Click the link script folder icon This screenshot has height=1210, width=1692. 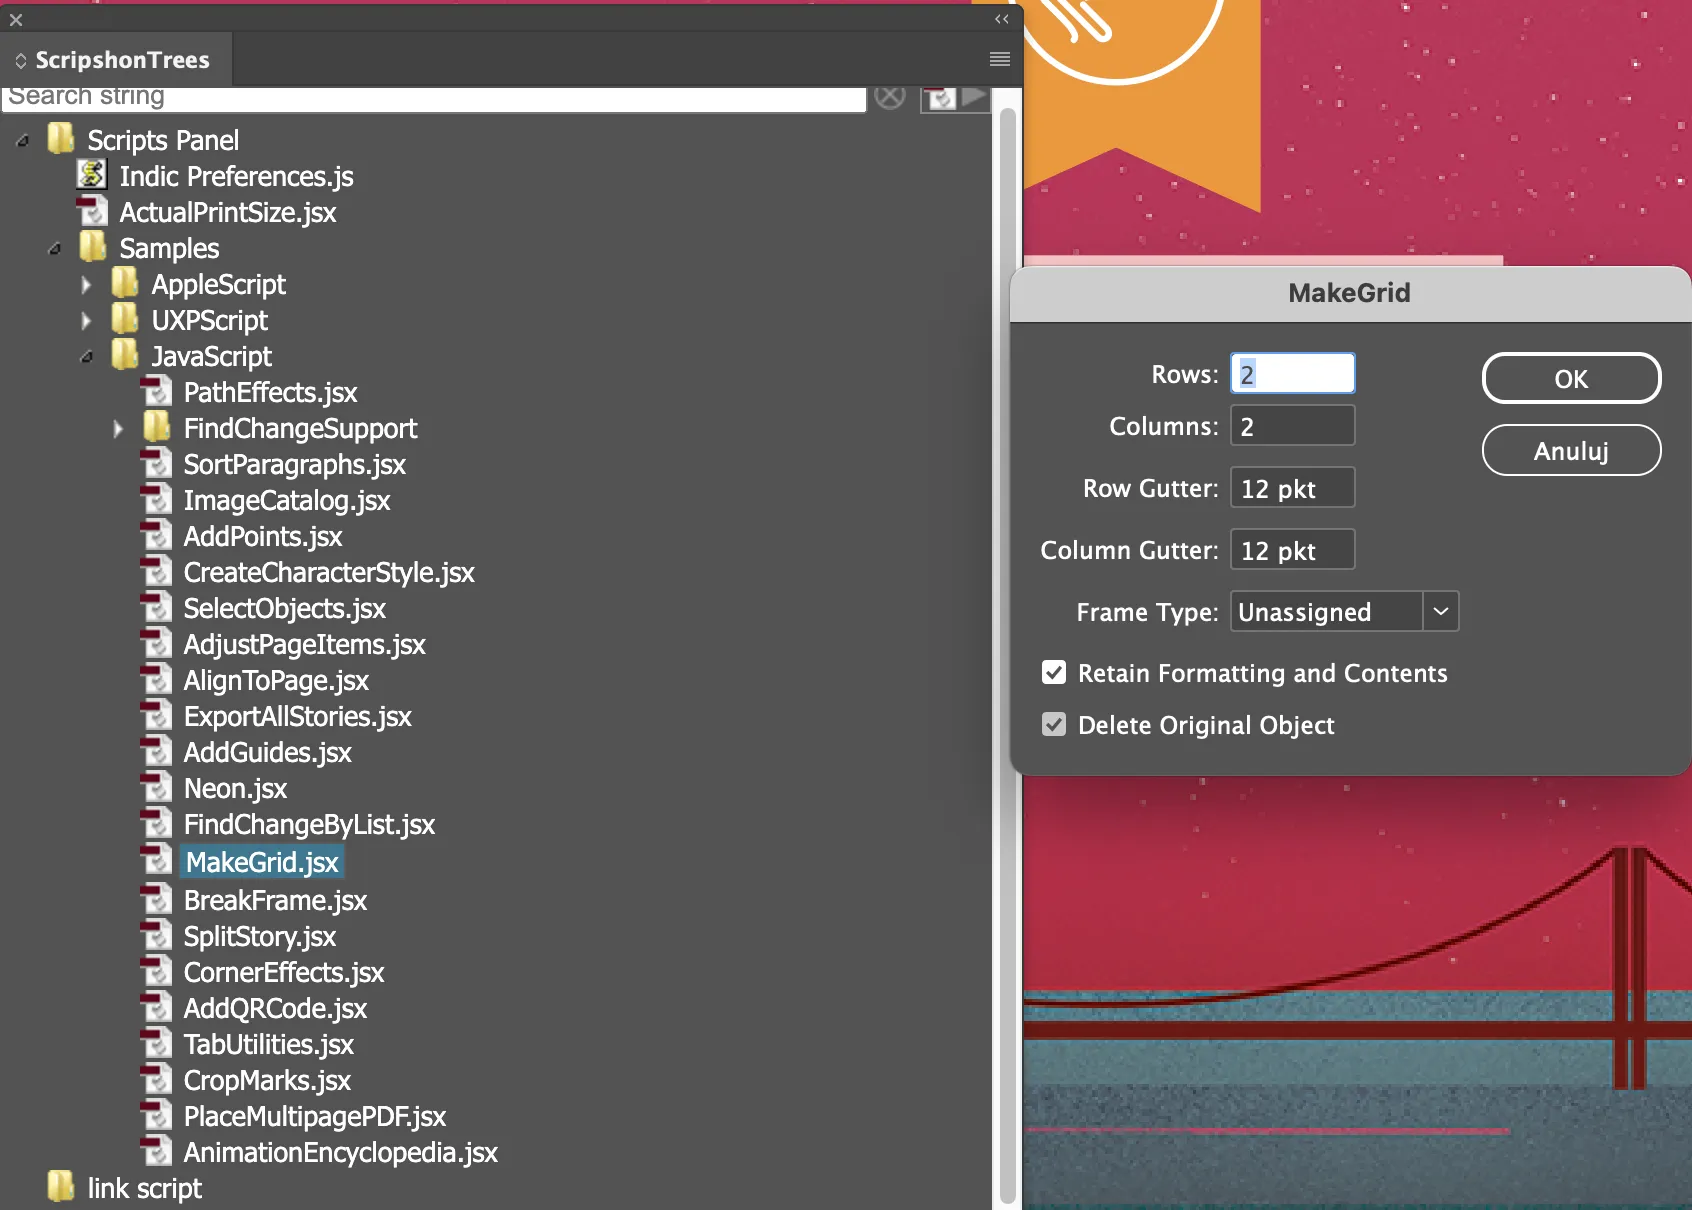61,1188
